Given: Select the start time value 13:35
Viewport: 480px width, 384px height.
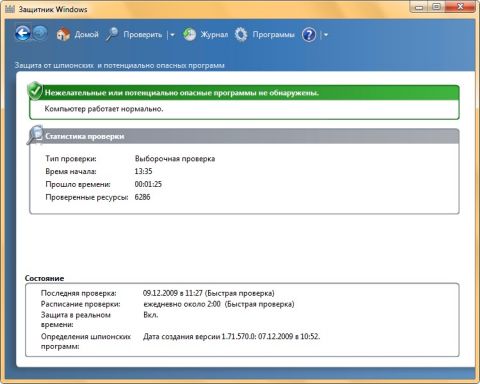Looking at the screenshot, I should point(143,171).
